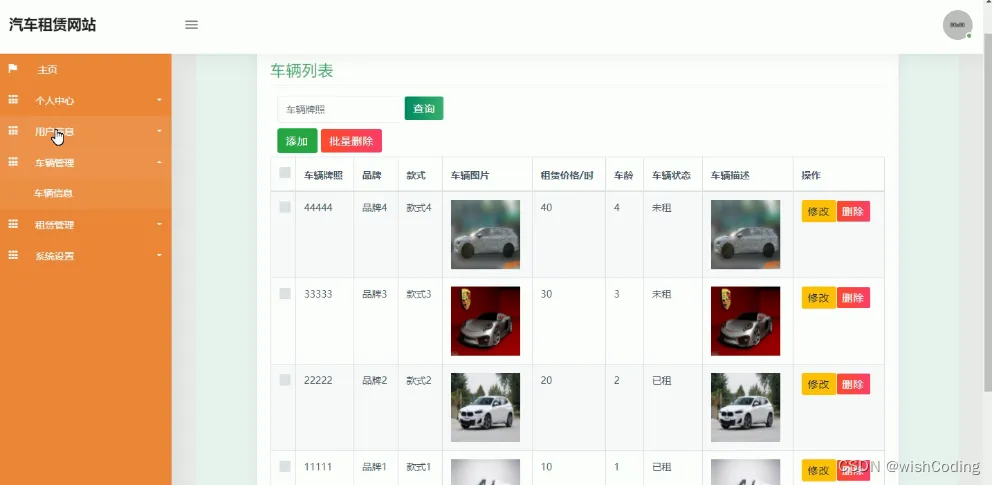
Task: Check the row checkbox for plate 44444
Action: click(x=285, y=207)
